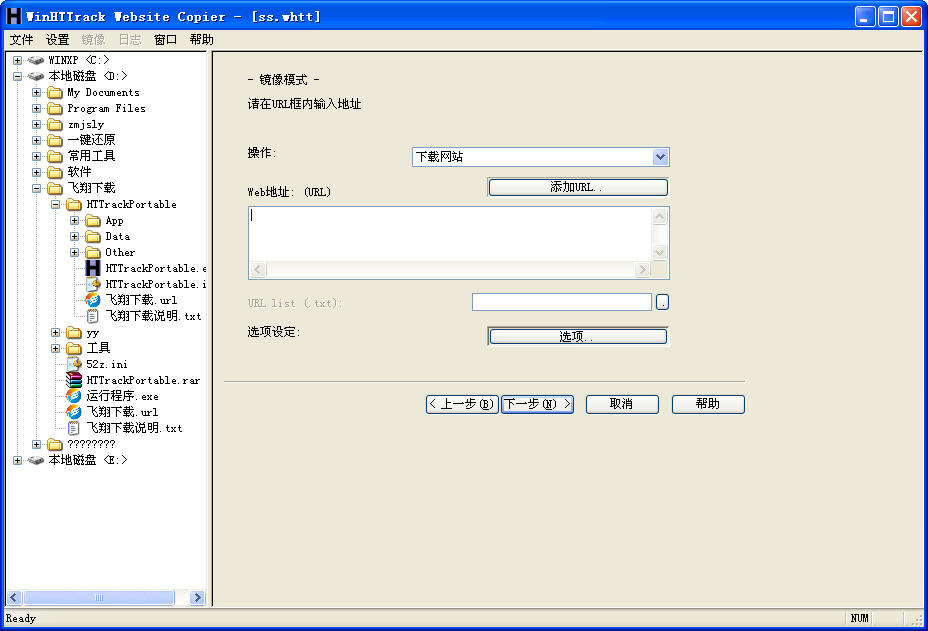This screenshot has width=928, height=631.
Task: Click the Data folder icon
Action: (93, 237)
